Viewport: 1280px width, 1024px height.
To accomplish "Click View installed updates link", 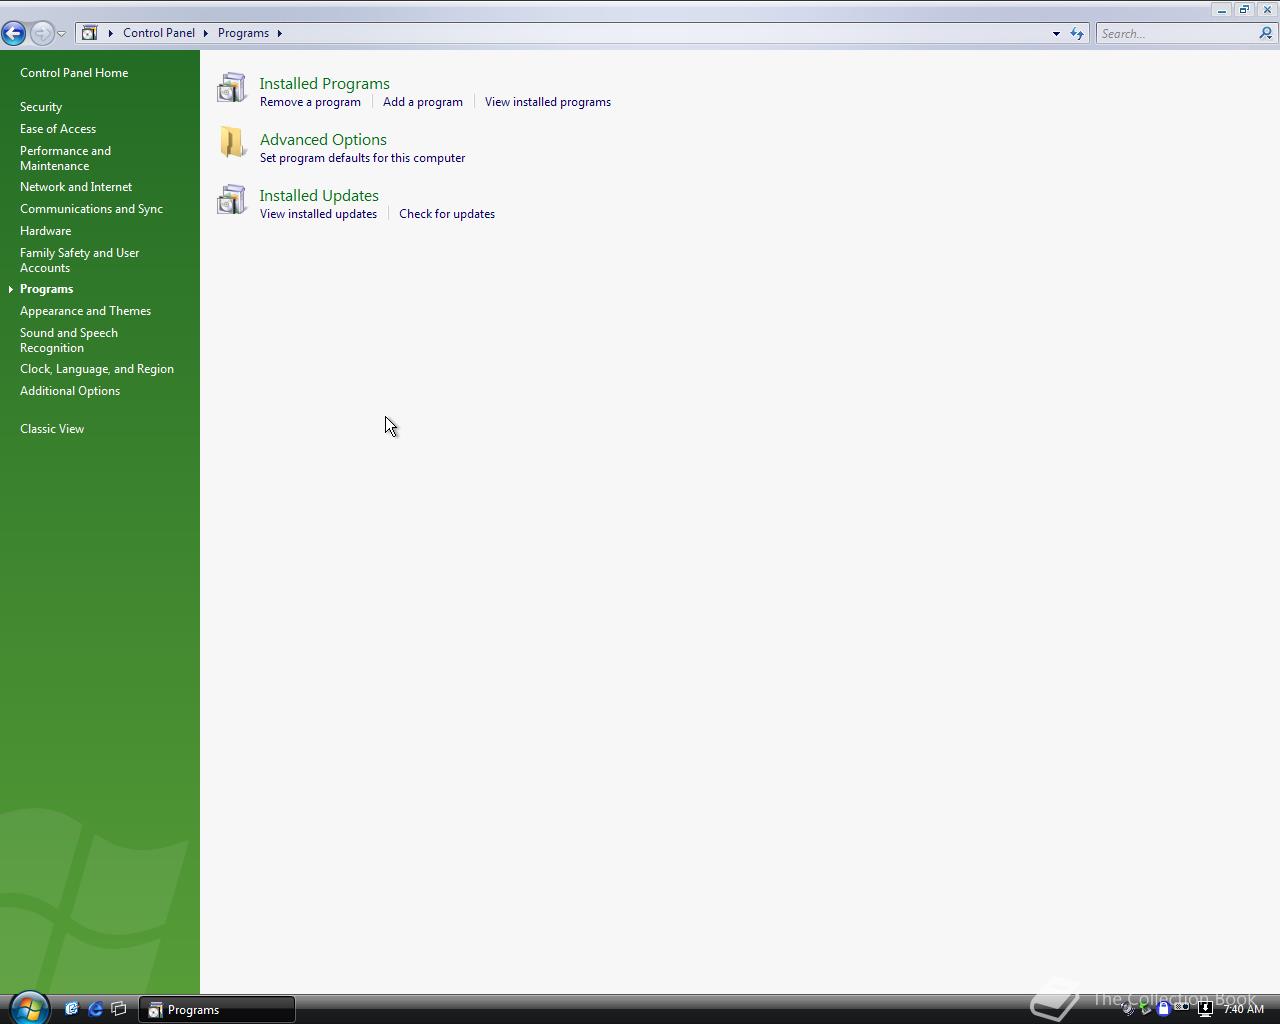I will pyautogui.click(x=318, y=214).
